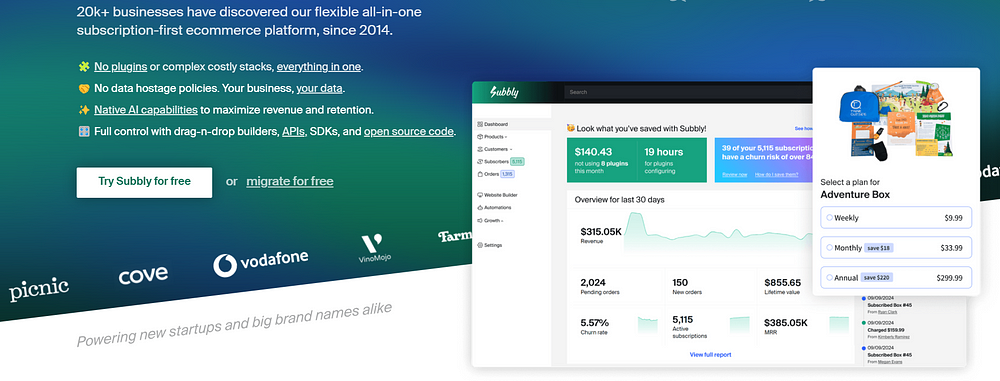Select the Annual plan radio button
The image size is (1000, 381).
[x=829, y=278]
